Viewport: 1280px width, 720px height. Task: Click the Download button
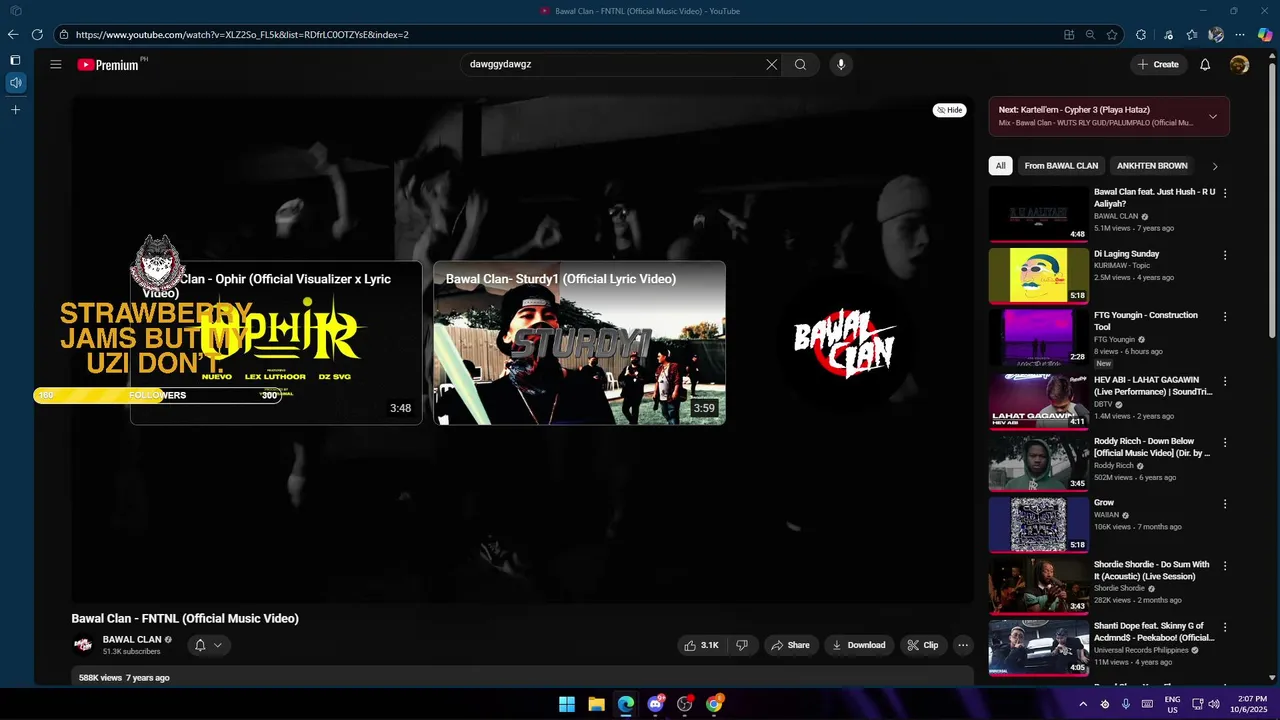859,645
